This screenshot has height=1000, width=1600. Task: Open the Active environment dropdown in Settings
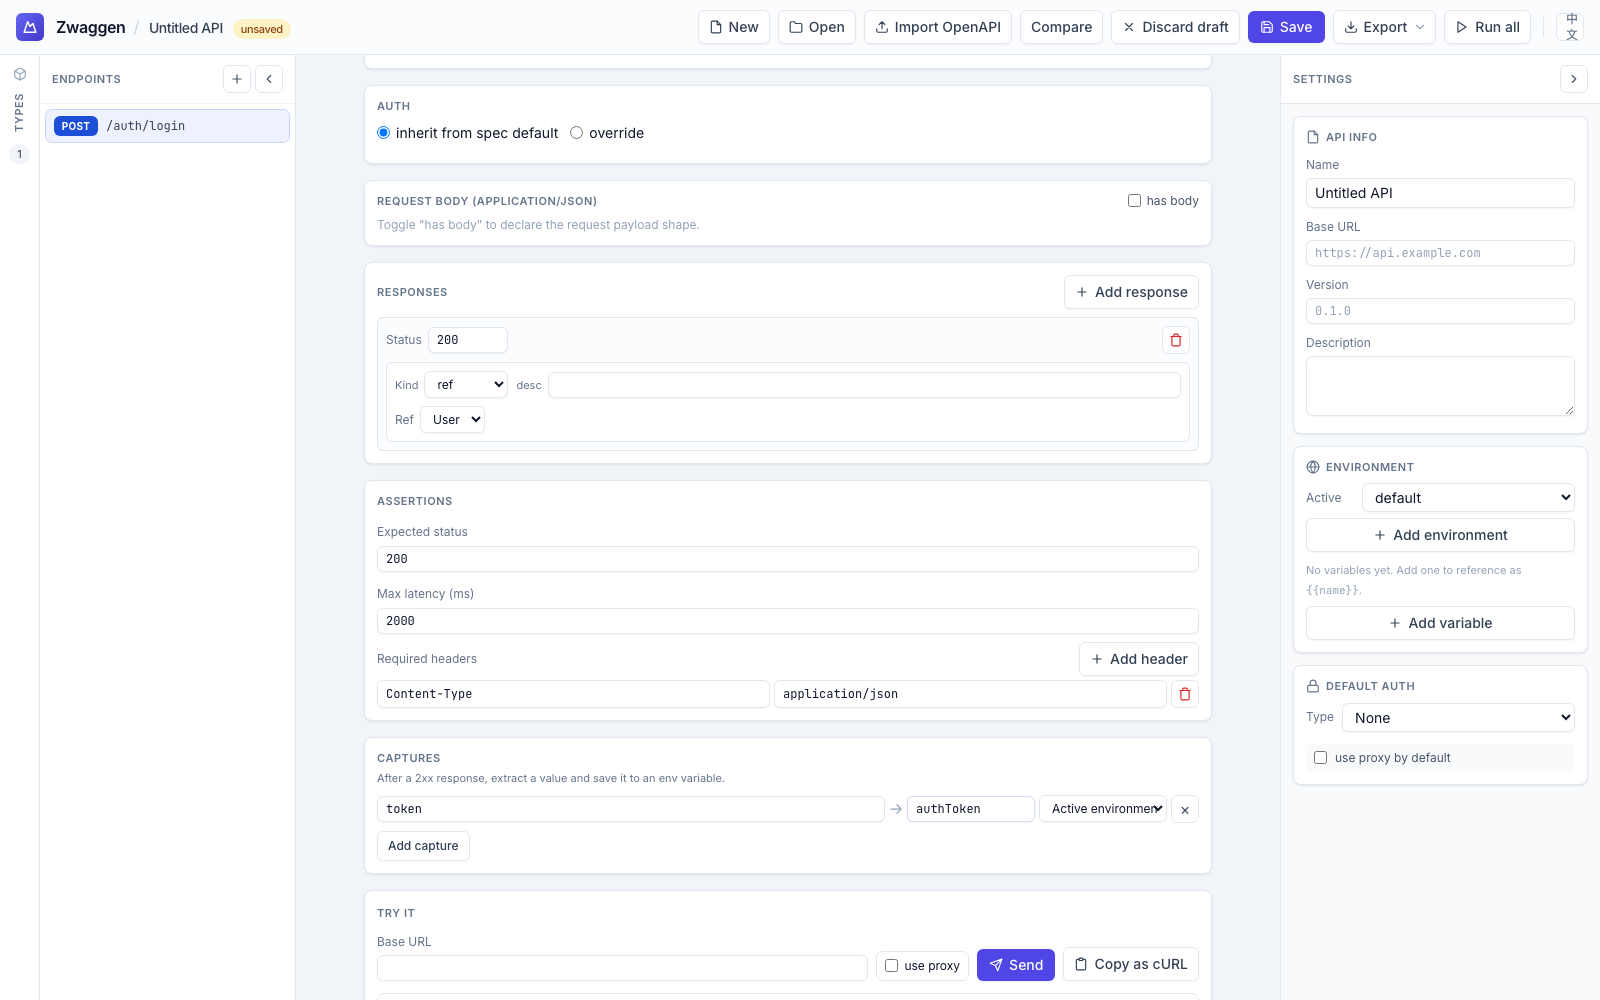[1467, 498]
